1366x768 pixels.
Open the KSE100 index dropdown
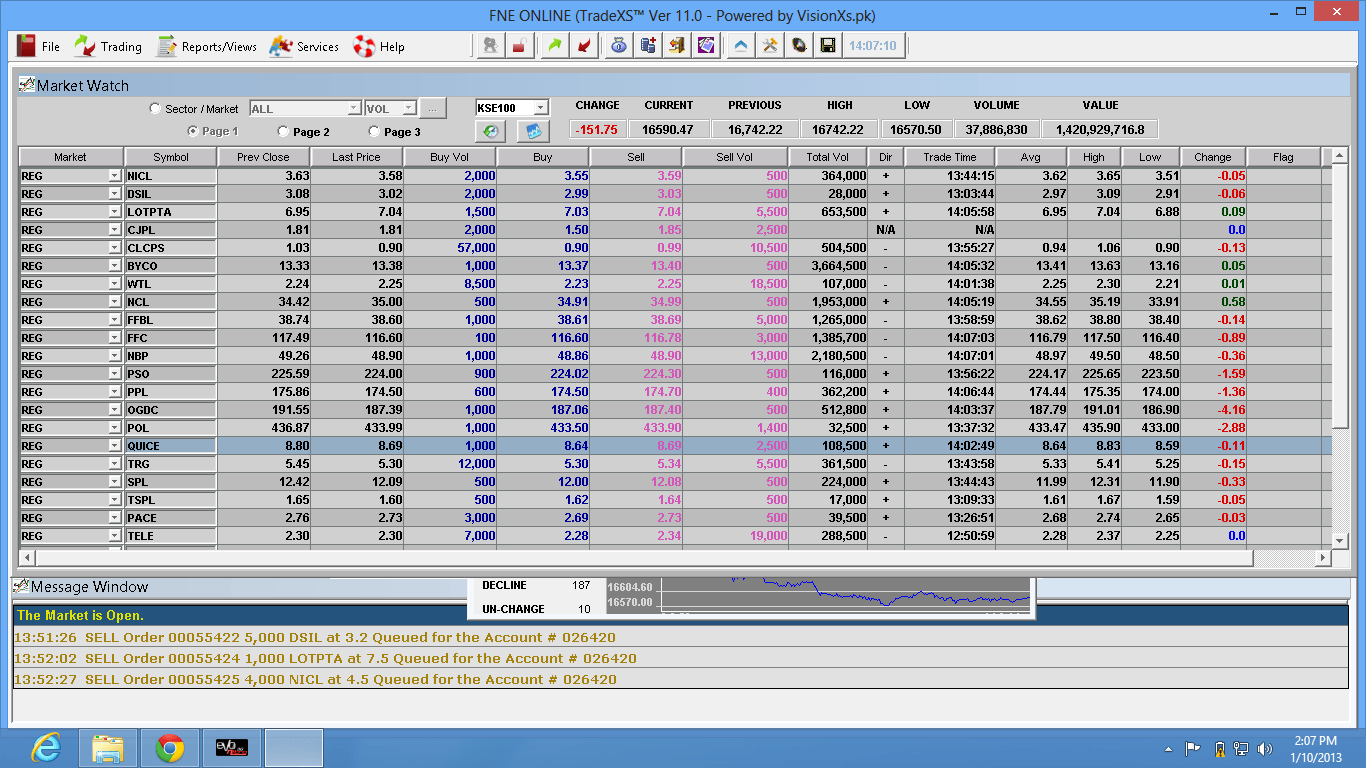click(540, 108)
